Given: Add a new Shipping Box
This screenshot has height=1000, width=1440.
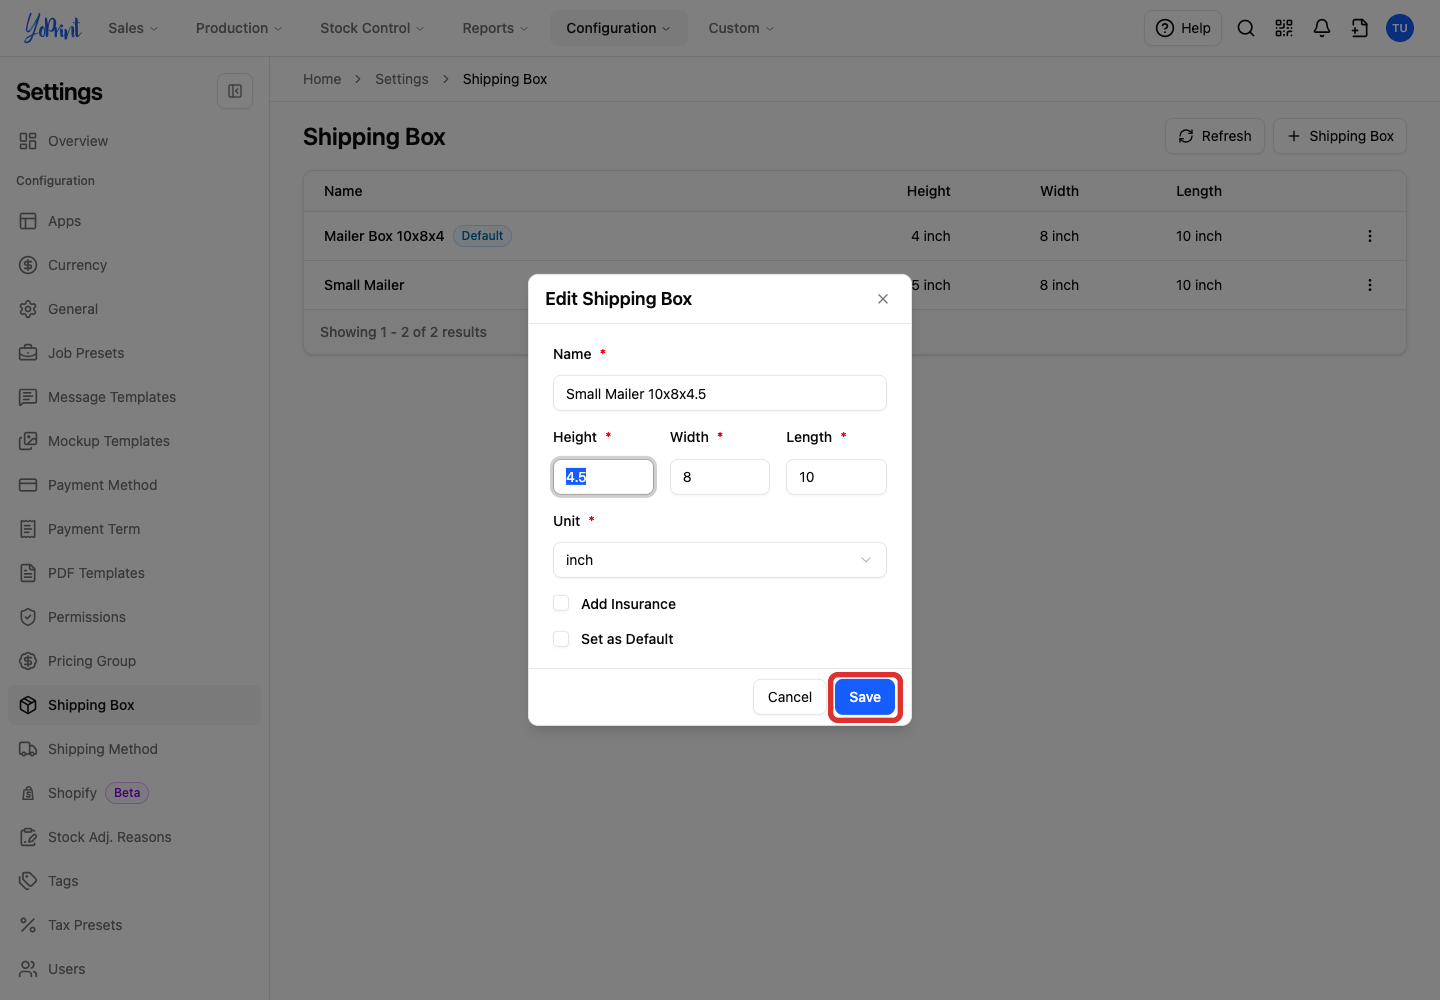Looking at the screenshot, I should (1340, 136).
